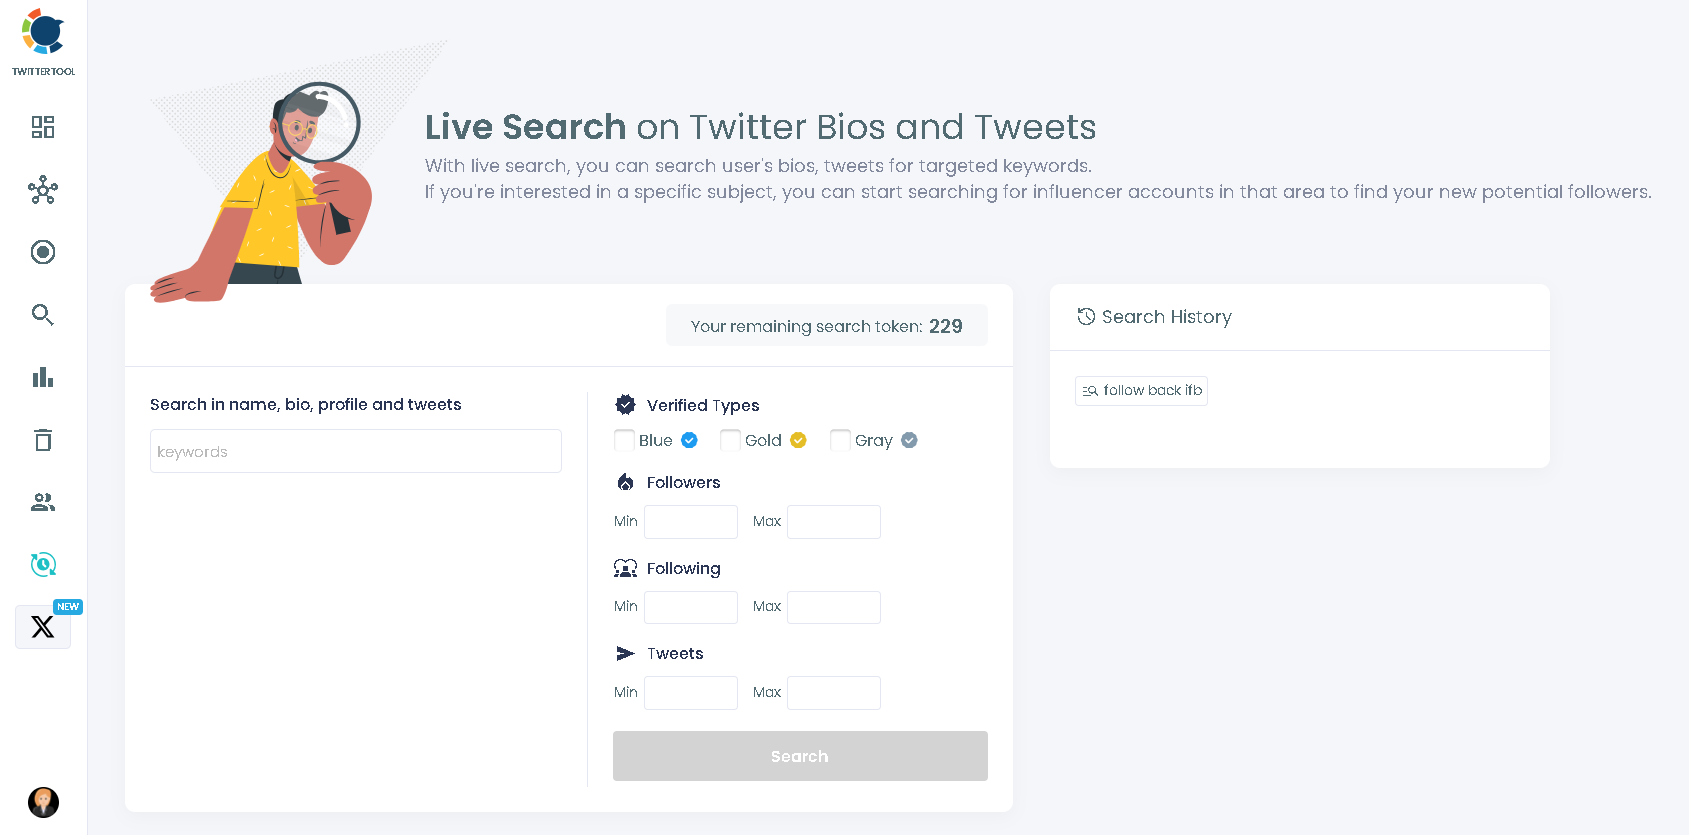Enable the Blue verified type checkbox
The width and height of the screenshot is (1689, 835).
[623, 440]
